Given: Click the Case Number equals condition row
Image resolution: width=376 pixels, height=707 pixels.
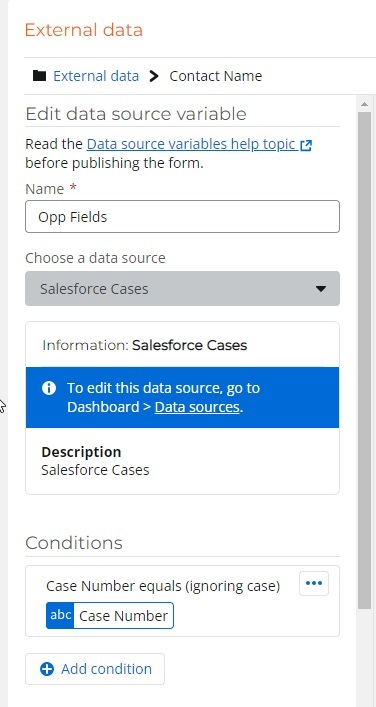Looking at the screenshot, I should (x=182, y=601).
